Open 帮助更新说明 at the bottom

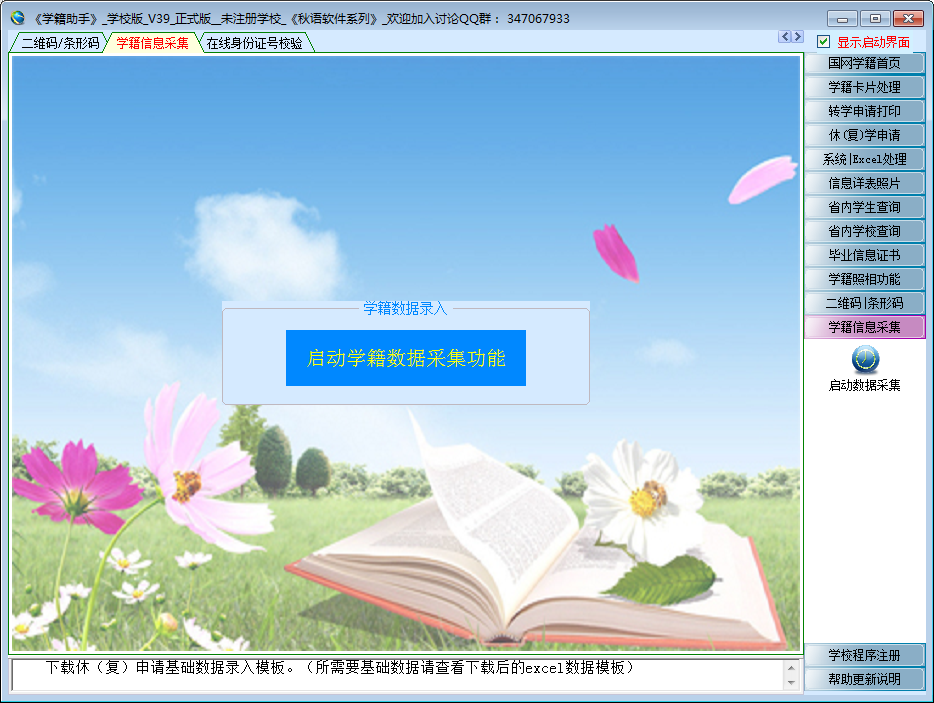864,679
